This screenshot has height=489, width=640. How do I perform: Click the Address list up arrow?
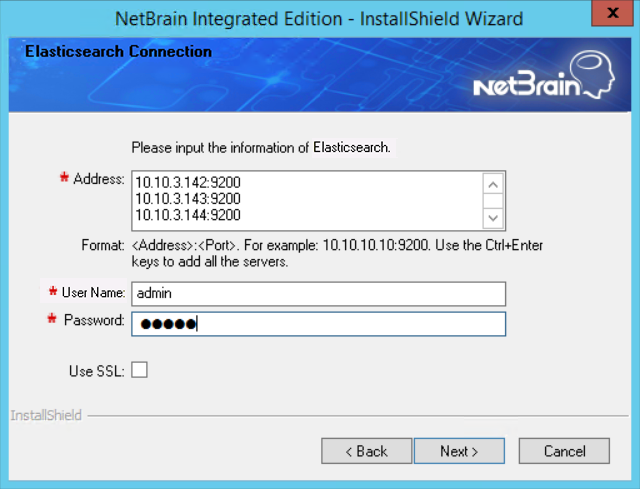click(x=493, y=185)
